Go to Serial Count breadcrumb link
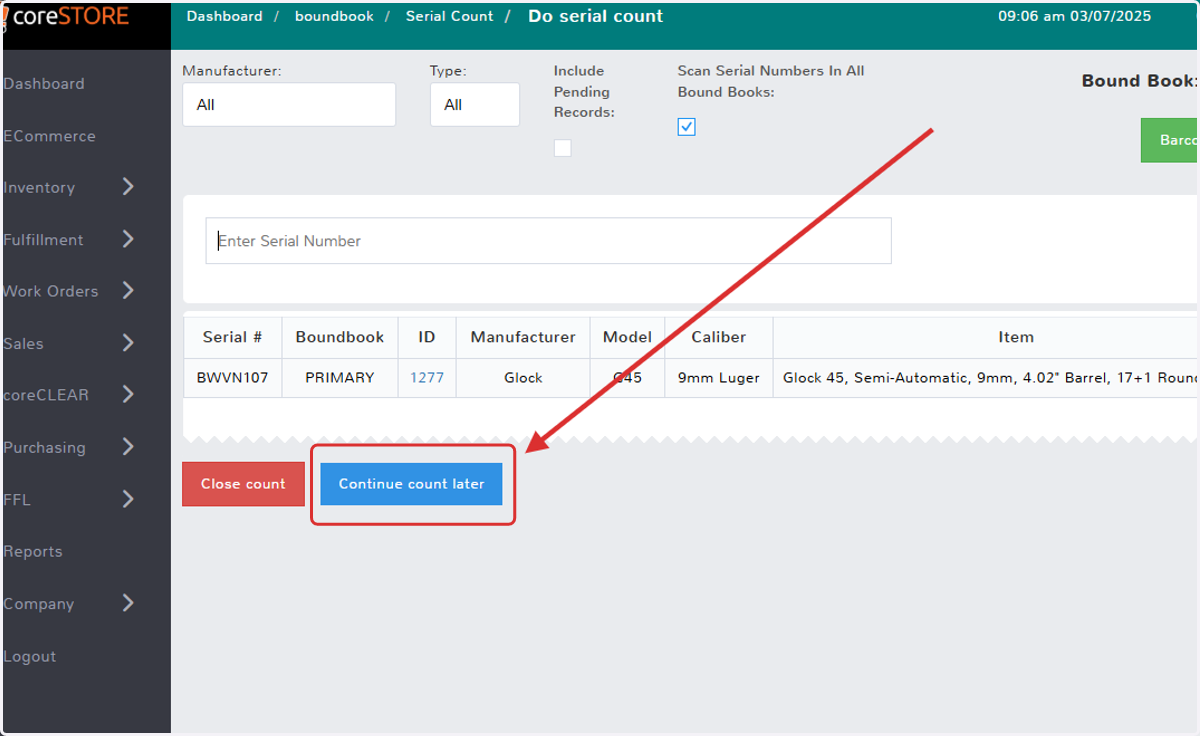This screenshot has width=1200, height=736. (450, 16)
